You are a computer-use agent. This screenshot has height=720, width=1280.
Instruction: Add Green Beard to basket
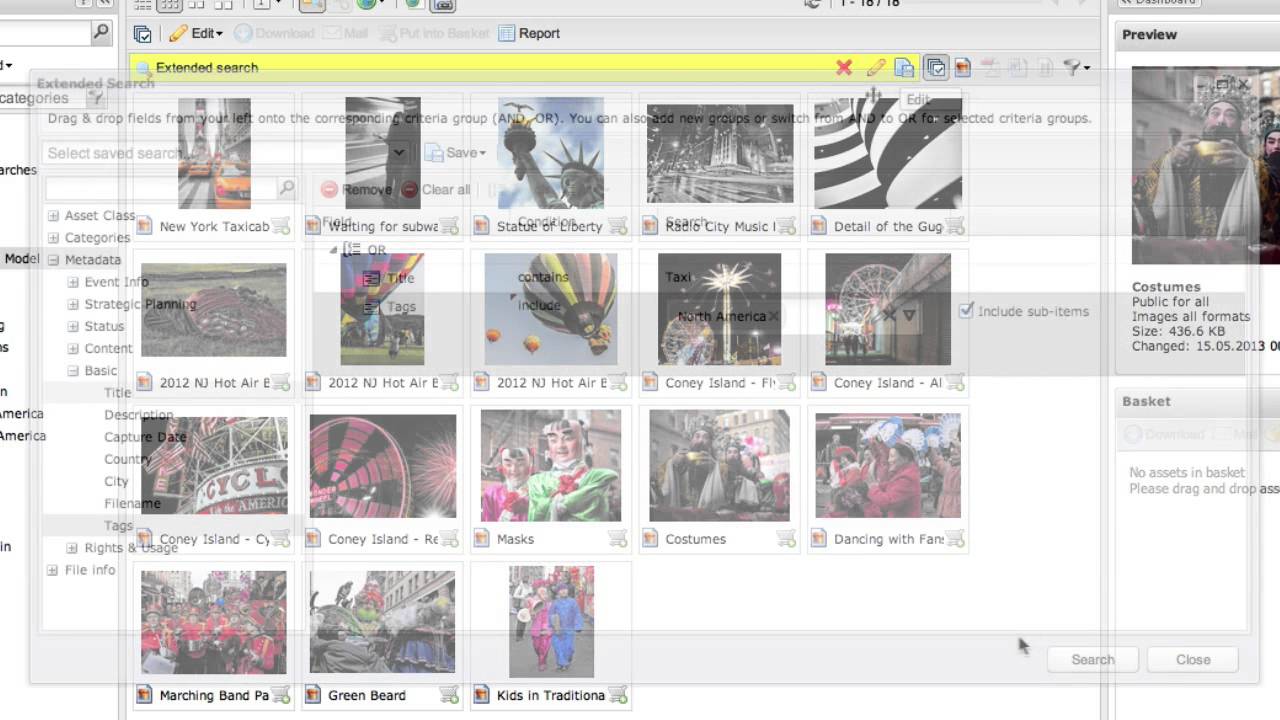pyautogui.click(x=449, y=695)
